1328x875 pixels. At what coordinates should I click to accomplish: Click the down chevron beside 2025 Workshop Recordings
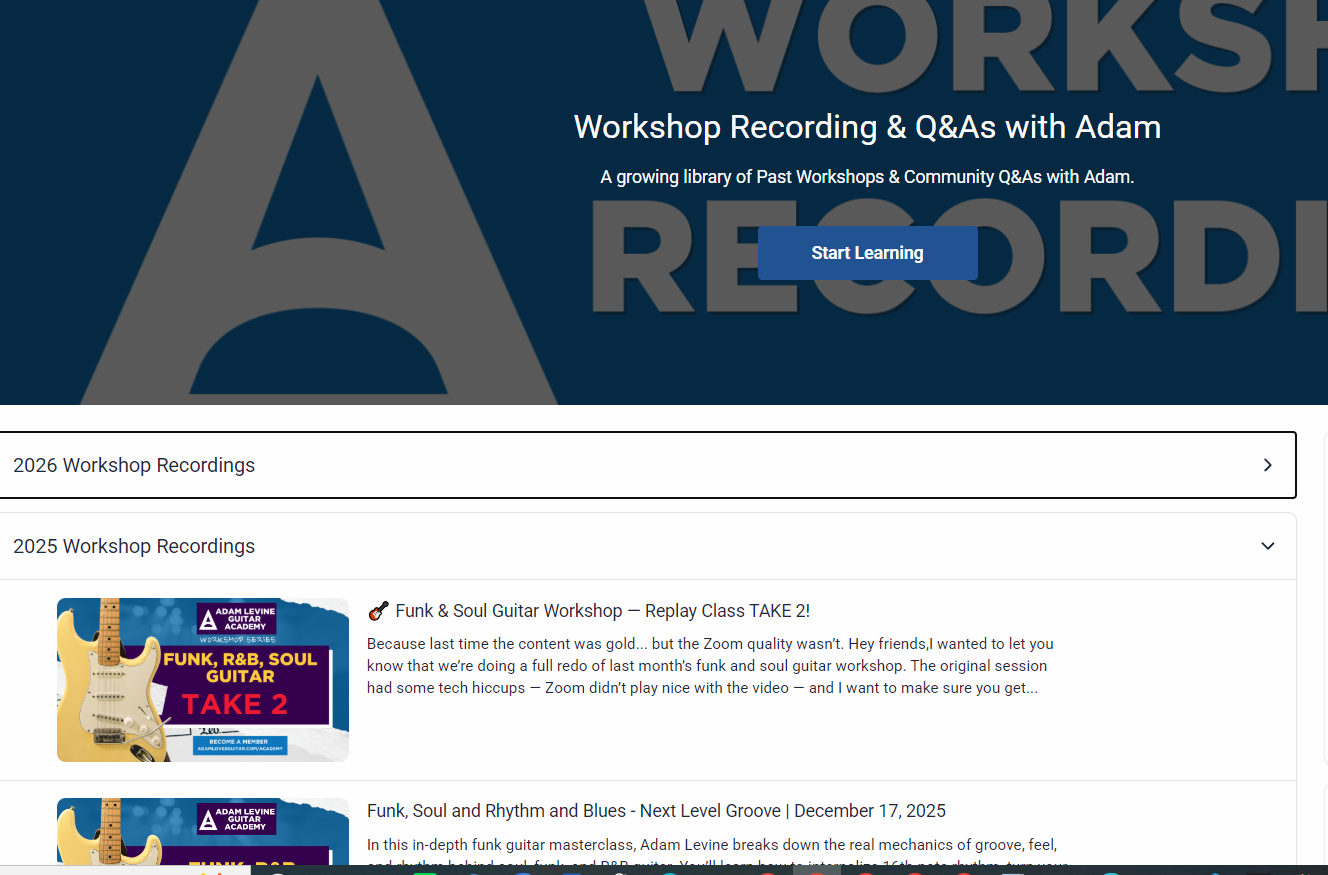coord(1268,546)
